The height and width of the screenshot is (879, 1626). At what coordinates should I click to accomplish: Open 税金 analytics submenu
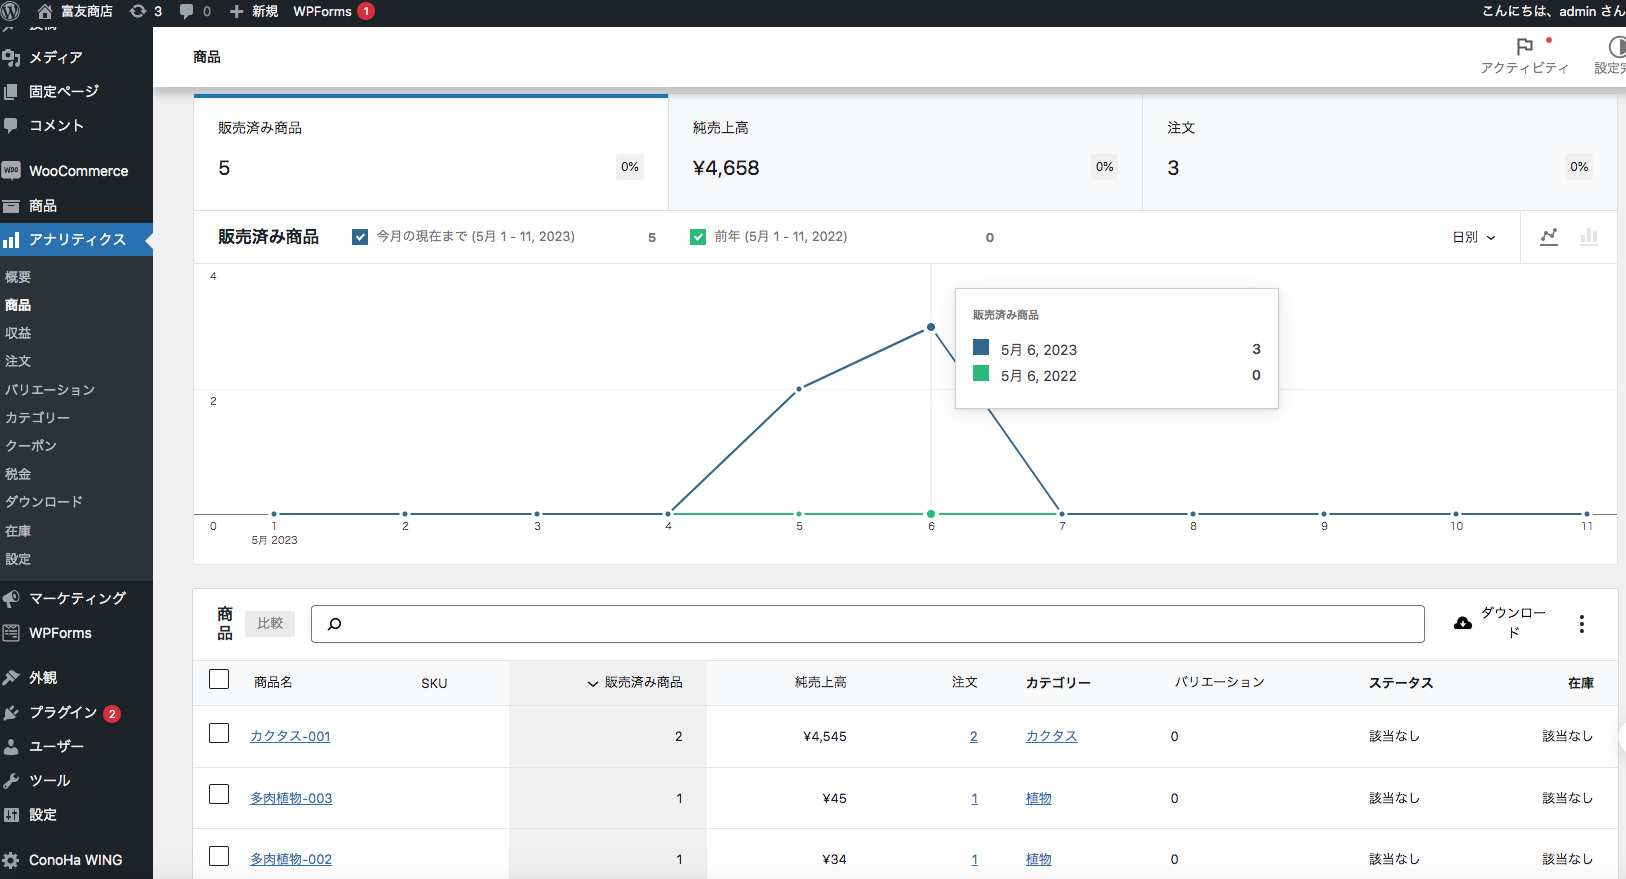point(18,474)
